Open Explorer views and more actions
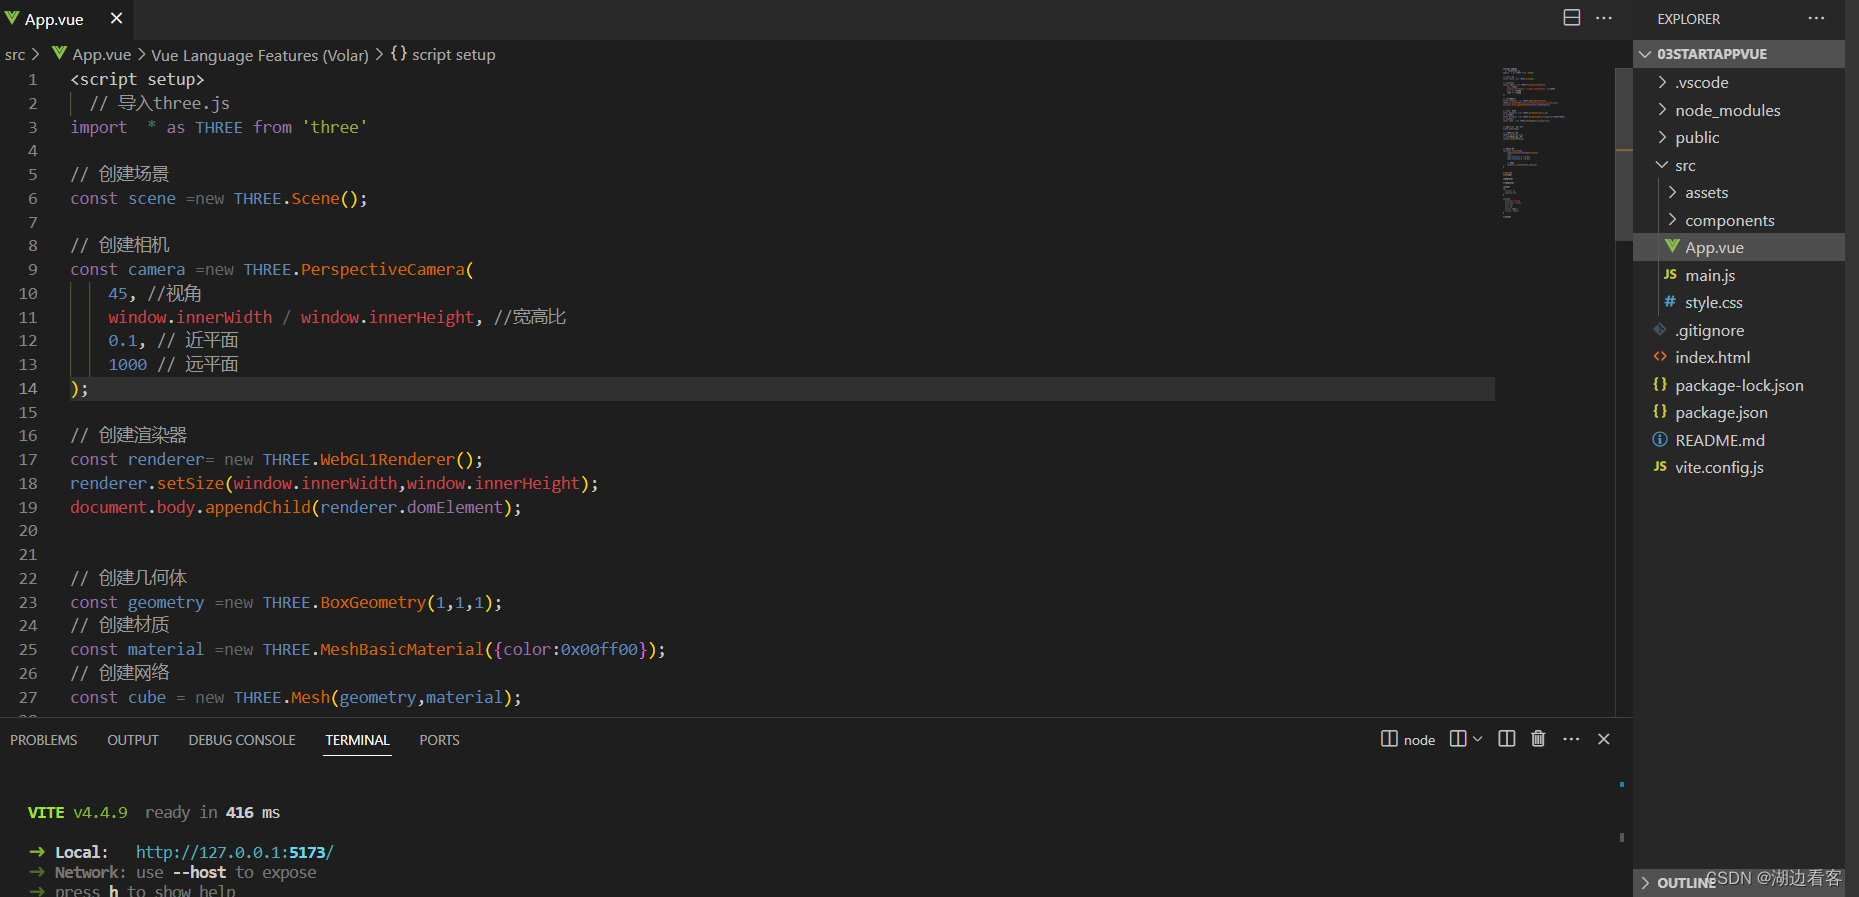This screenshot has width=1859, height=897. pyautogui.click(x=1816, y=18)
